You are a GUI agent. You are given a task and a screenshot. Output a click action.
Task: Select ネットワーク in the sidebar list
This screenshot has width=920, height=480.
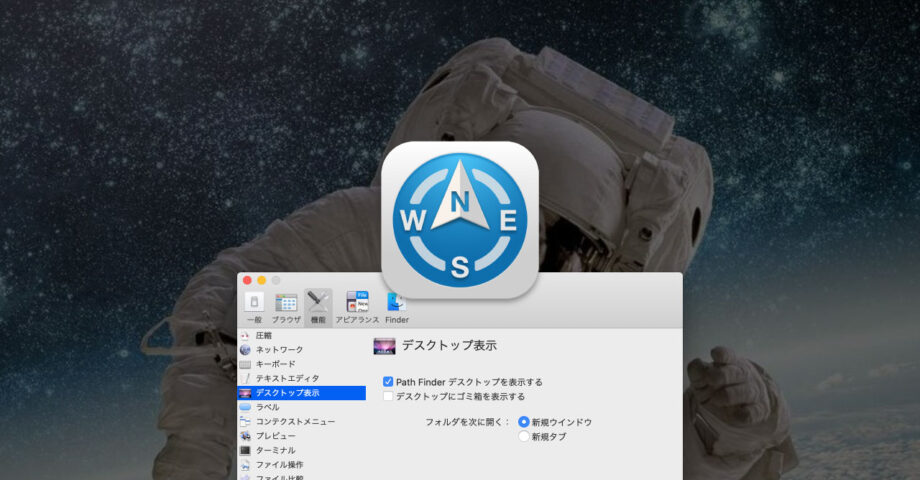tap(302, 350)
